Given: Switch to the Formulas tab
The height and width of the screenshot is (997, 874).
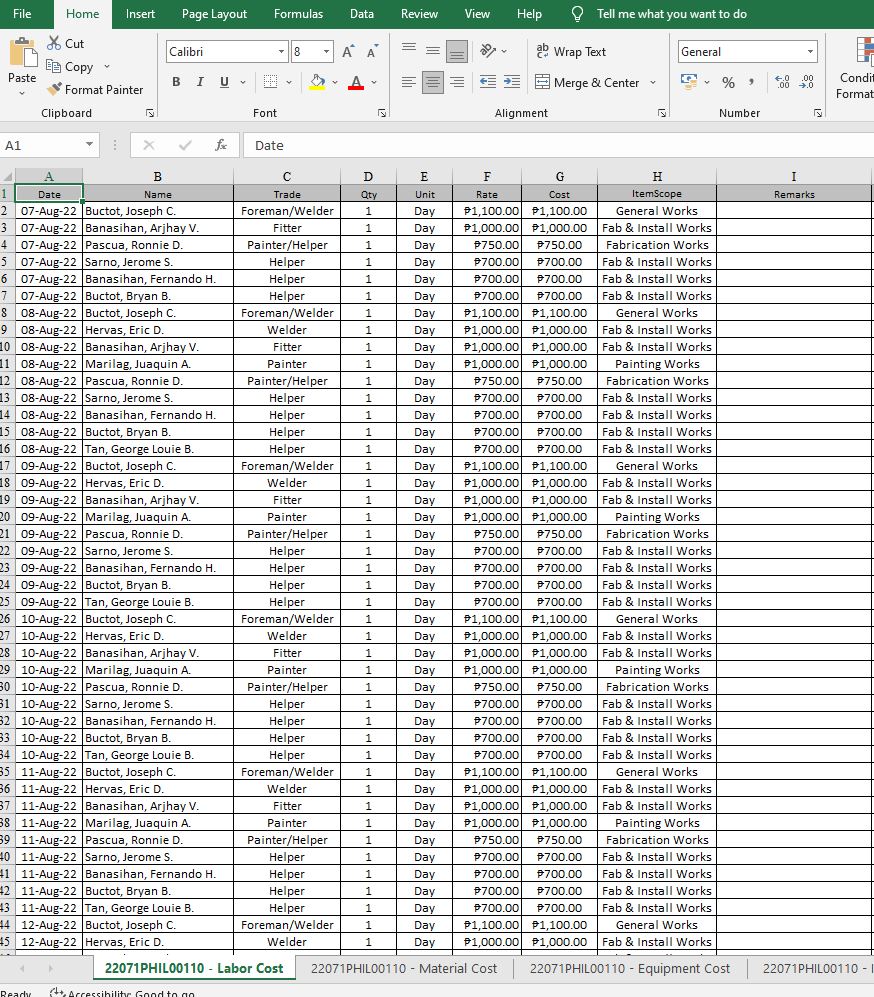Looking at the screenshot, I should point(298,14).
